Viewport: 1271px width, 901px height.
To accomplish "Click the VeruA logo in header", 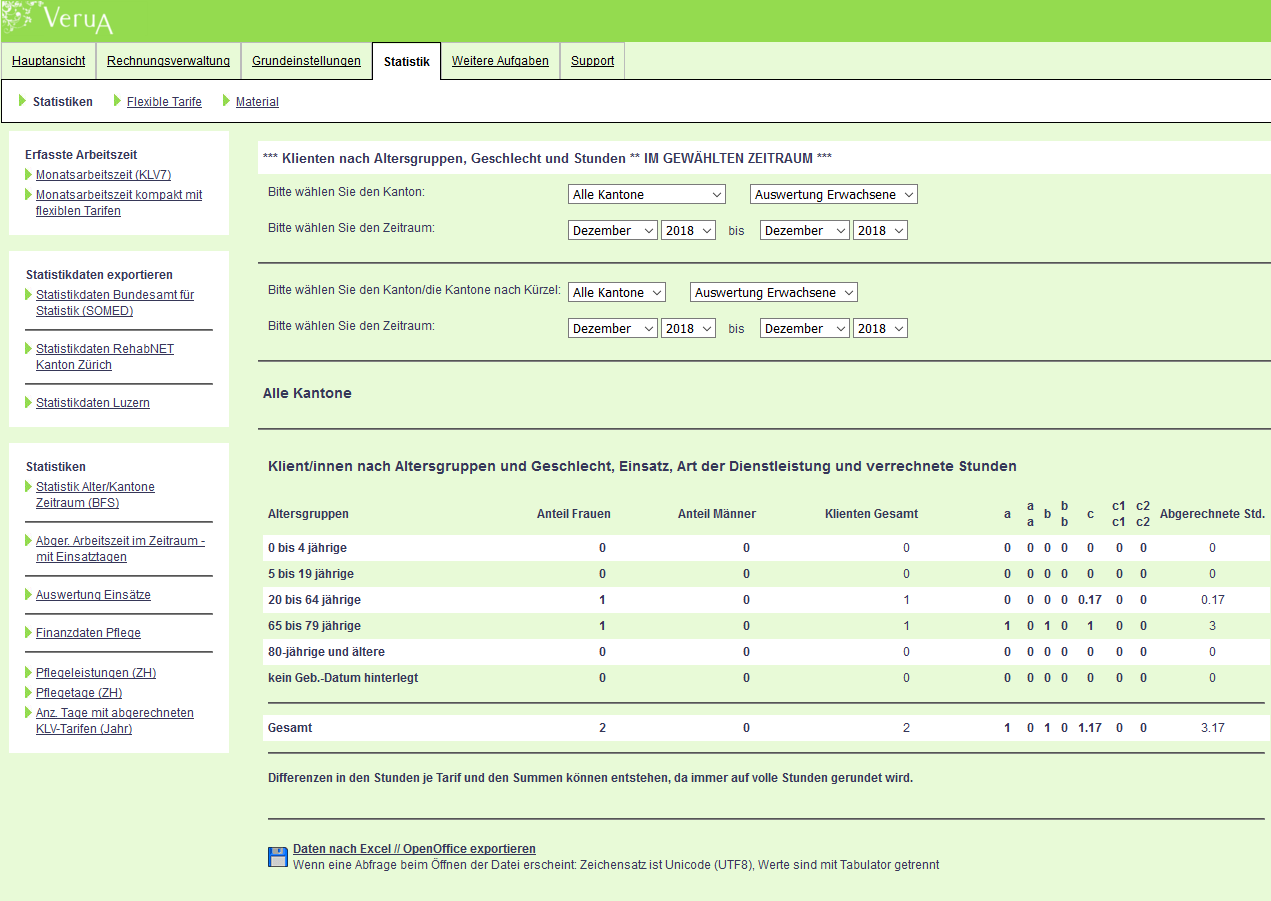I will coord(60,18).
